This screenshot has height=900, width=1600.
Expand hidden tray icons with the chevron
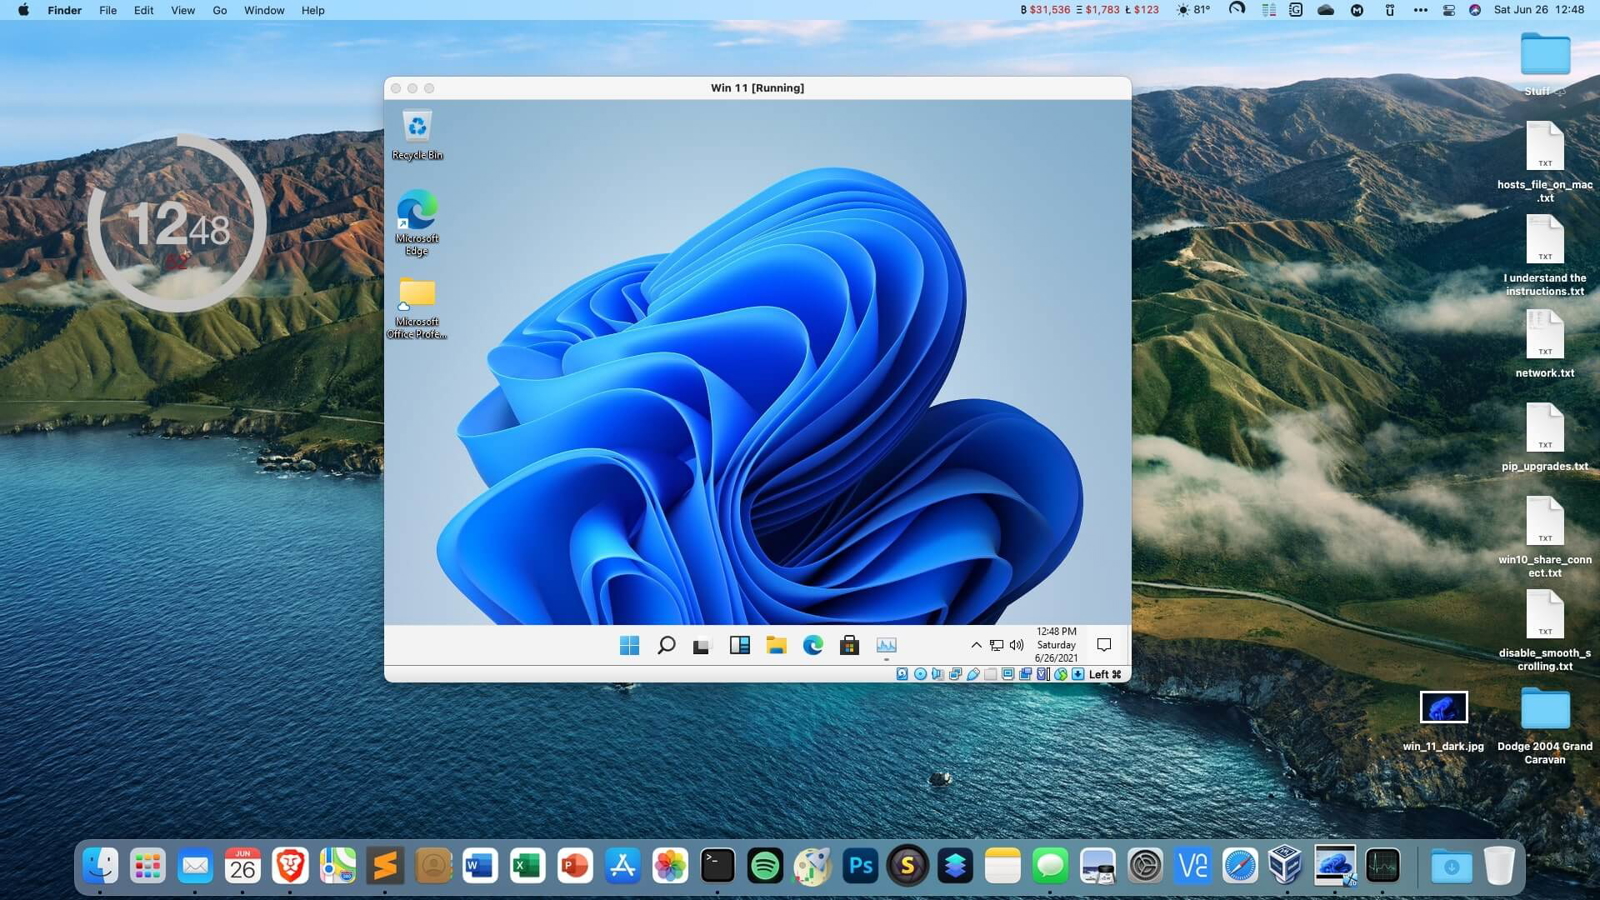[977, 645]
